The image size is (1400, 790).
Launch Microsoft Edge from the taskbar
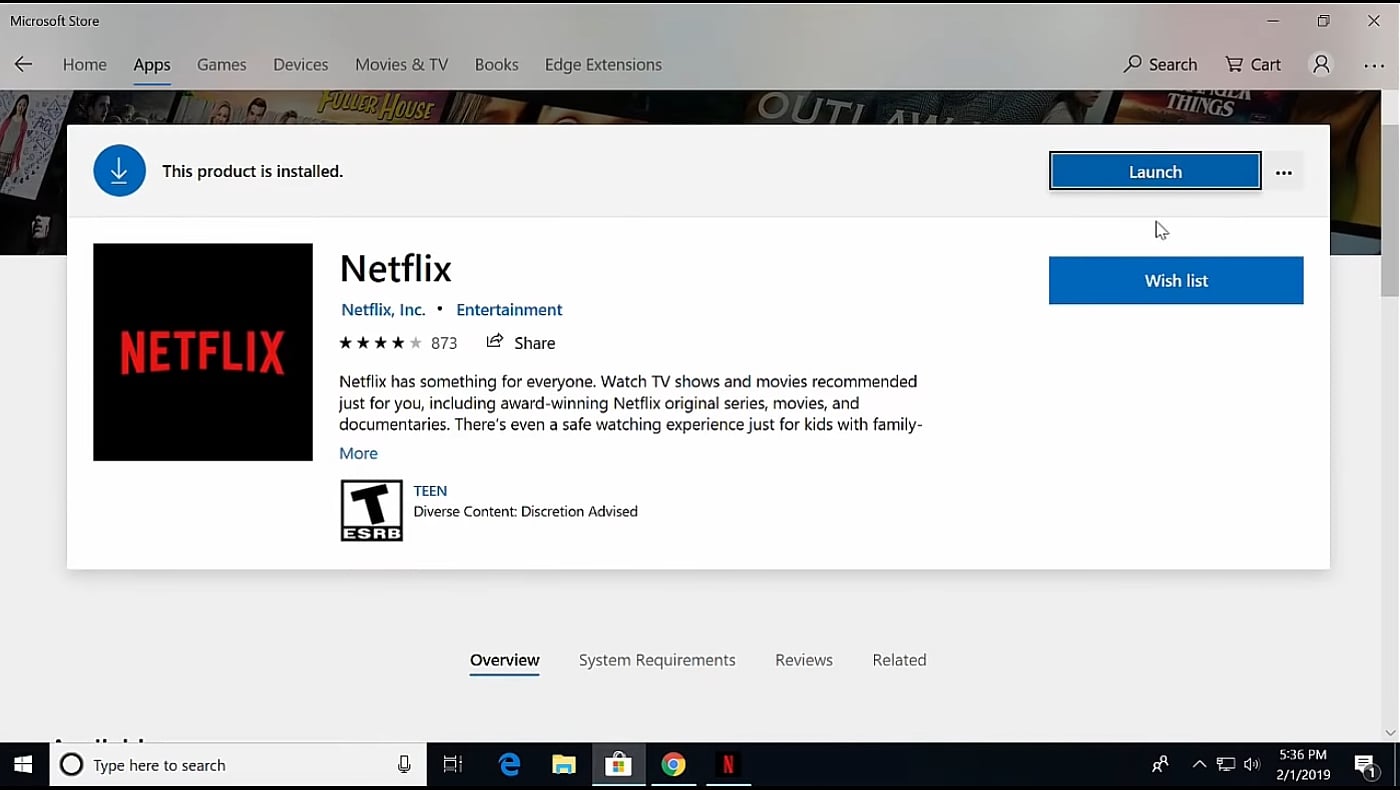[x=510, y=765]
